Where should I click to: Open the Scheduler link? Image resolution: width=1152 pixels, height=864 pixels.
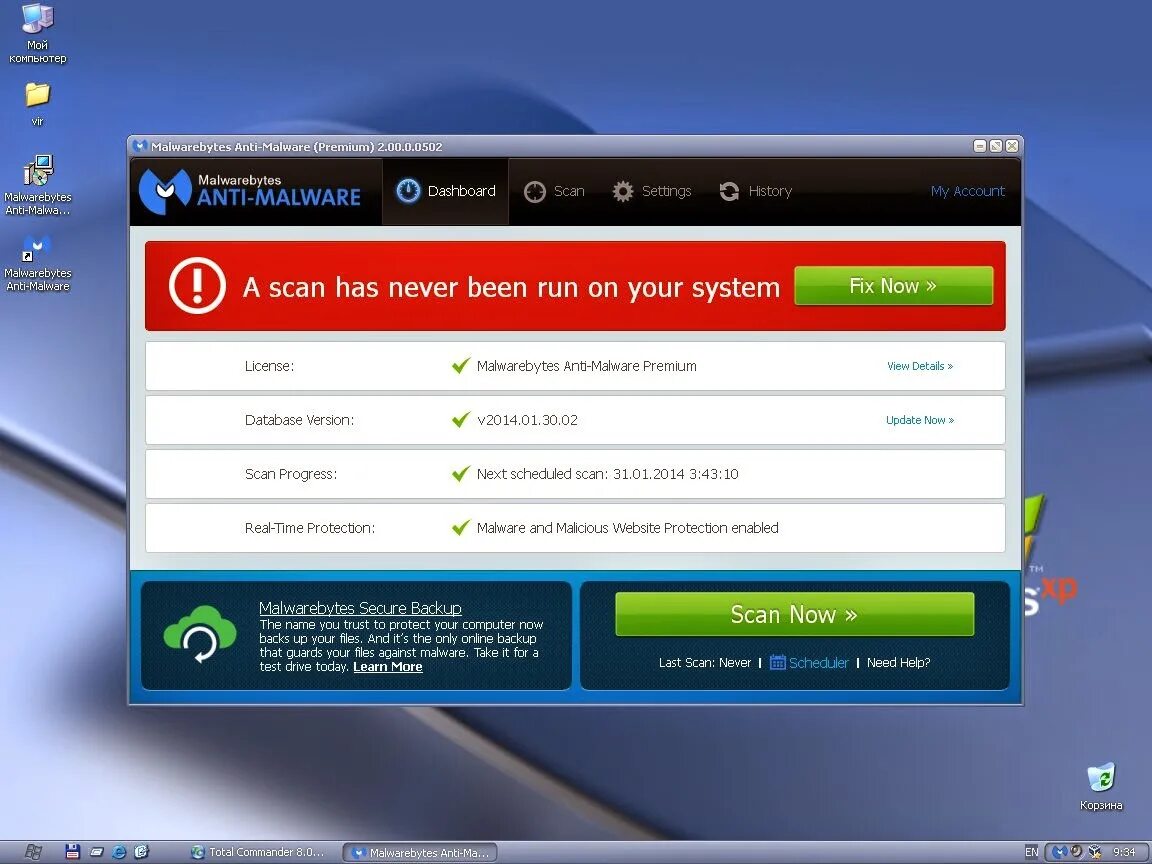point(818,663)
